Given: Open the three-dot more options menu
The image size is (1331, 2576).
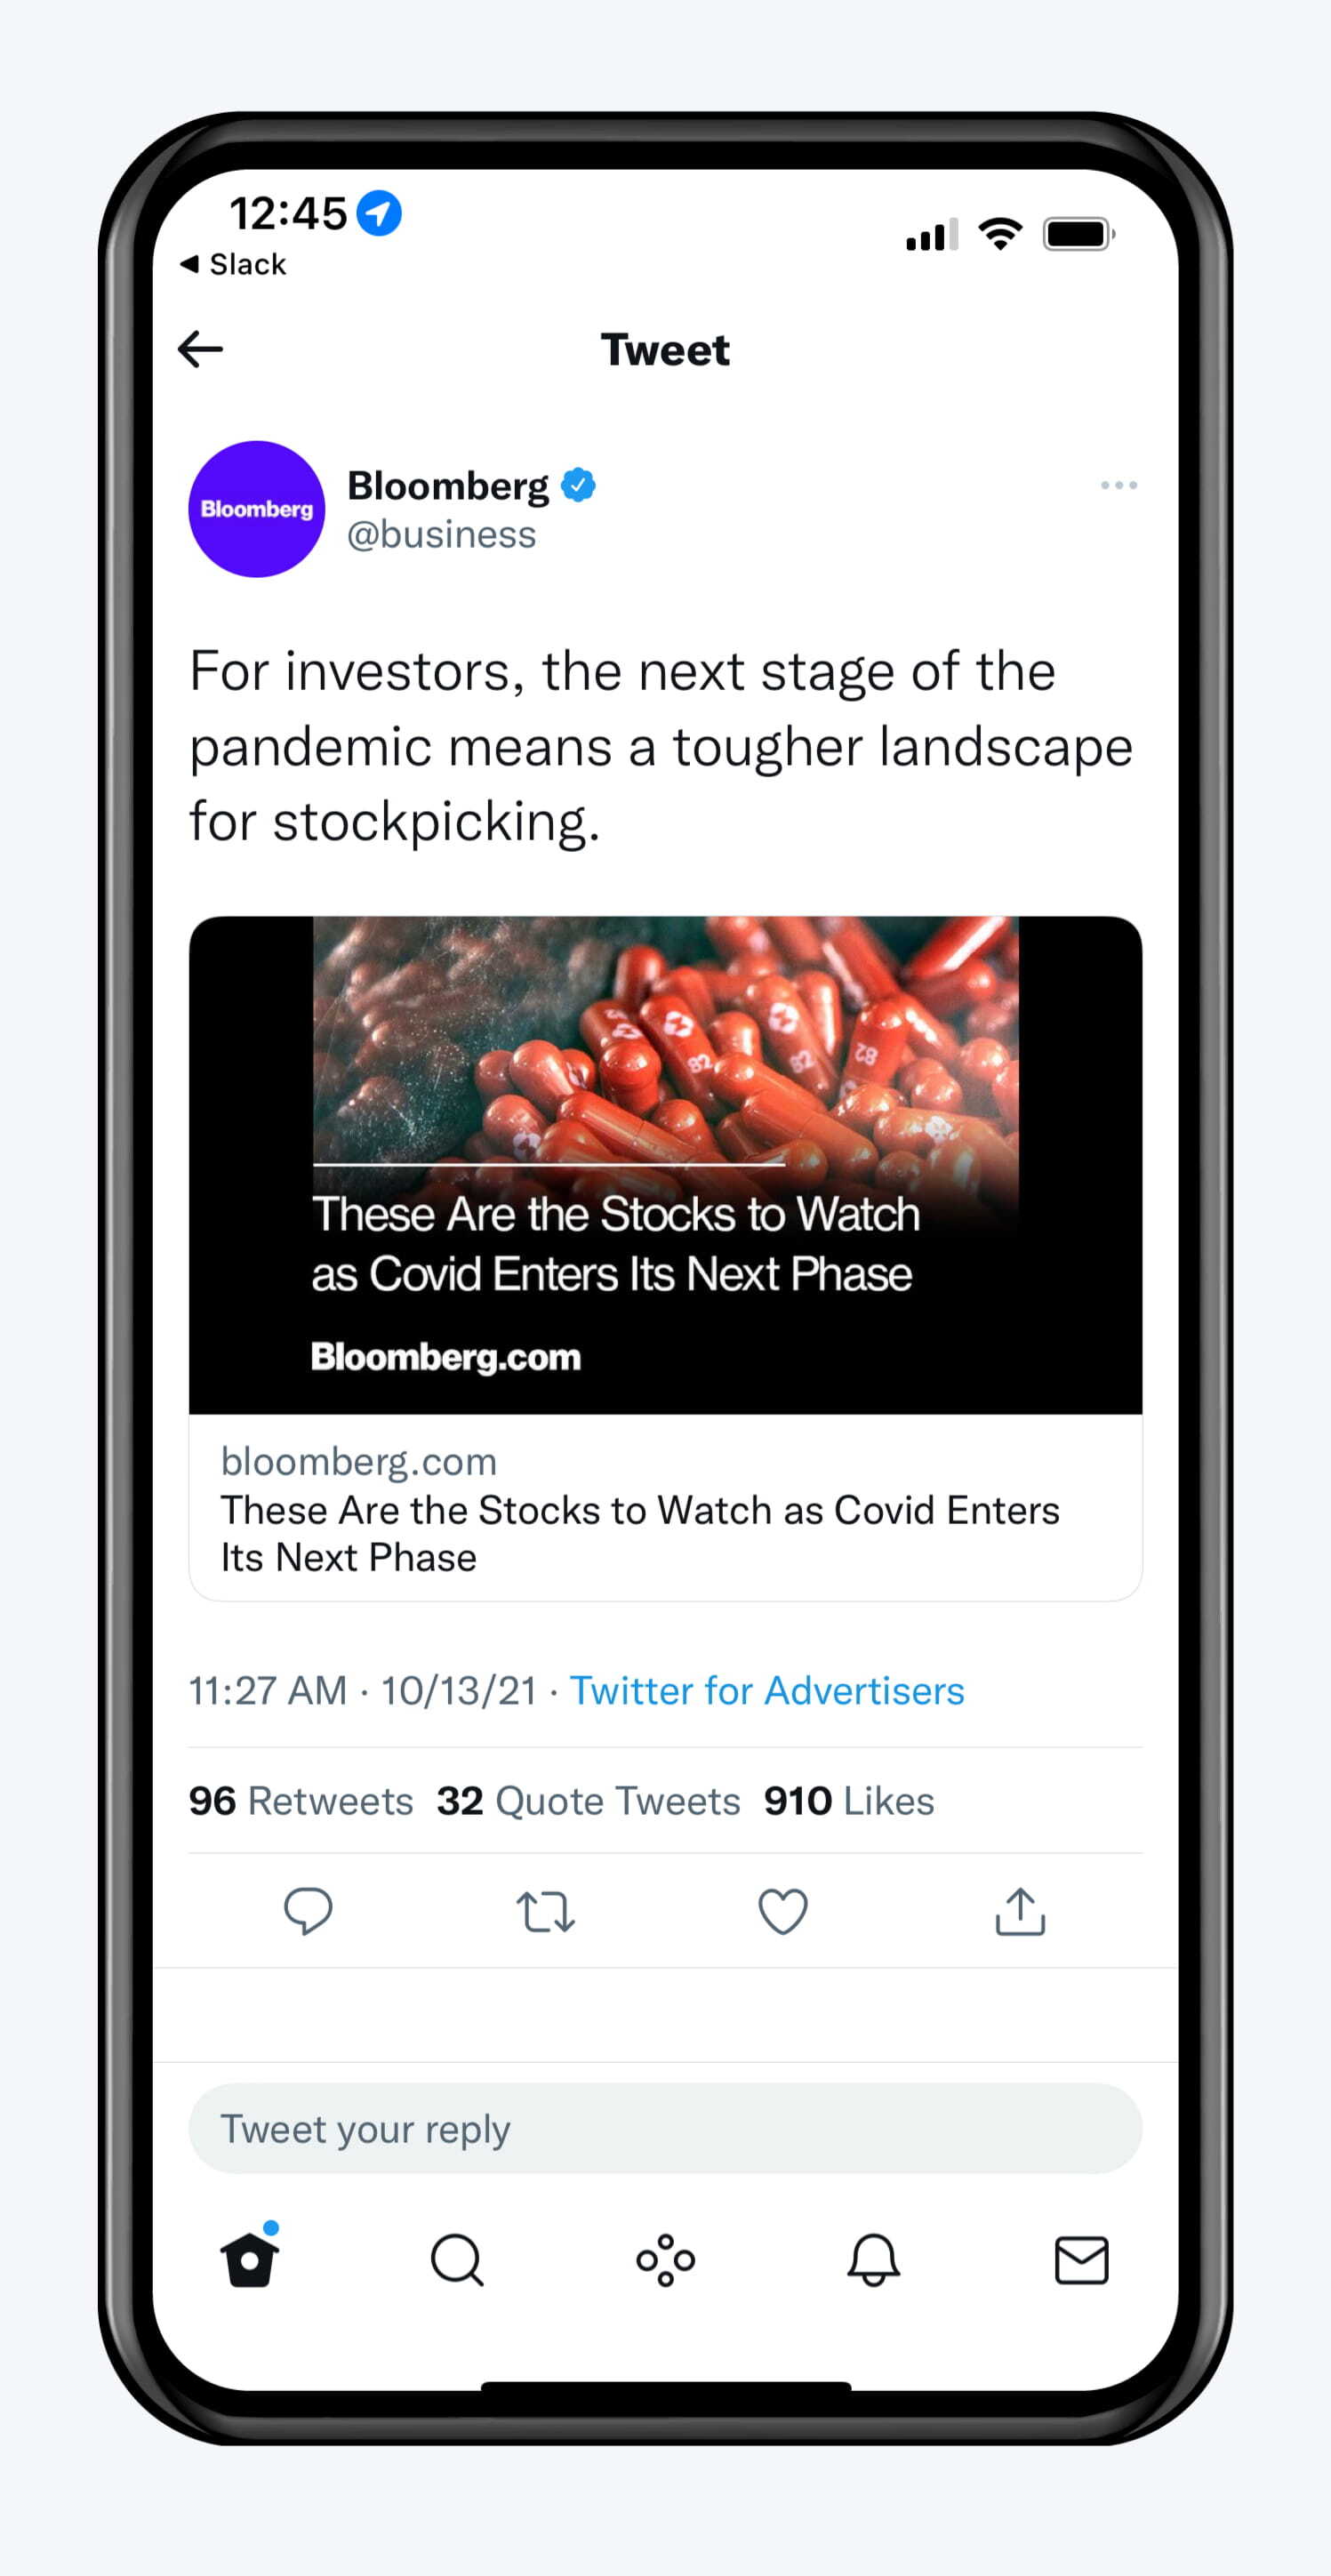Looking at the screenshot, I should (1118, 485).
